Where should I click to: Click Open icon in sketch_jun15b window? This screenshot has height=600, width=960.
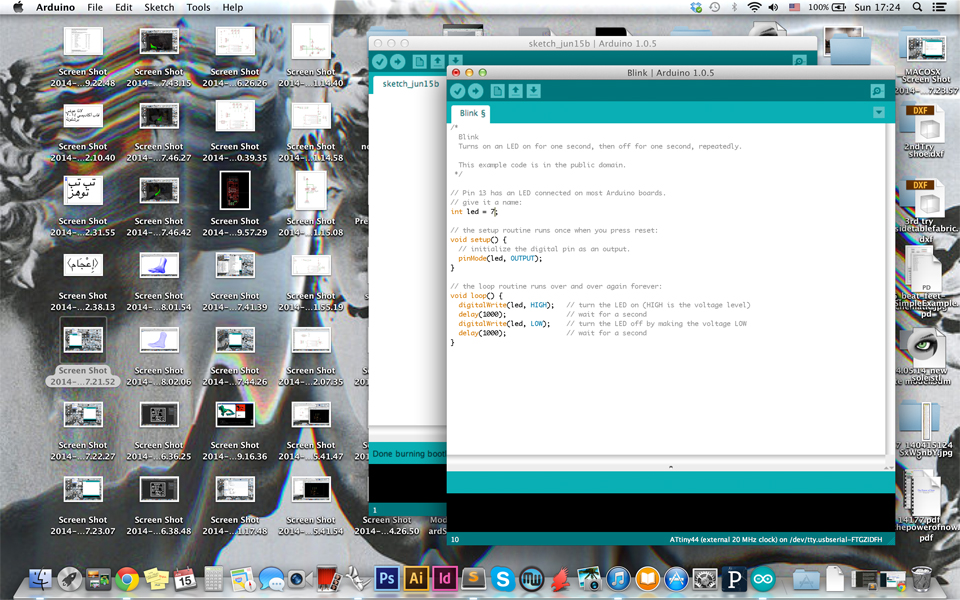437,61
